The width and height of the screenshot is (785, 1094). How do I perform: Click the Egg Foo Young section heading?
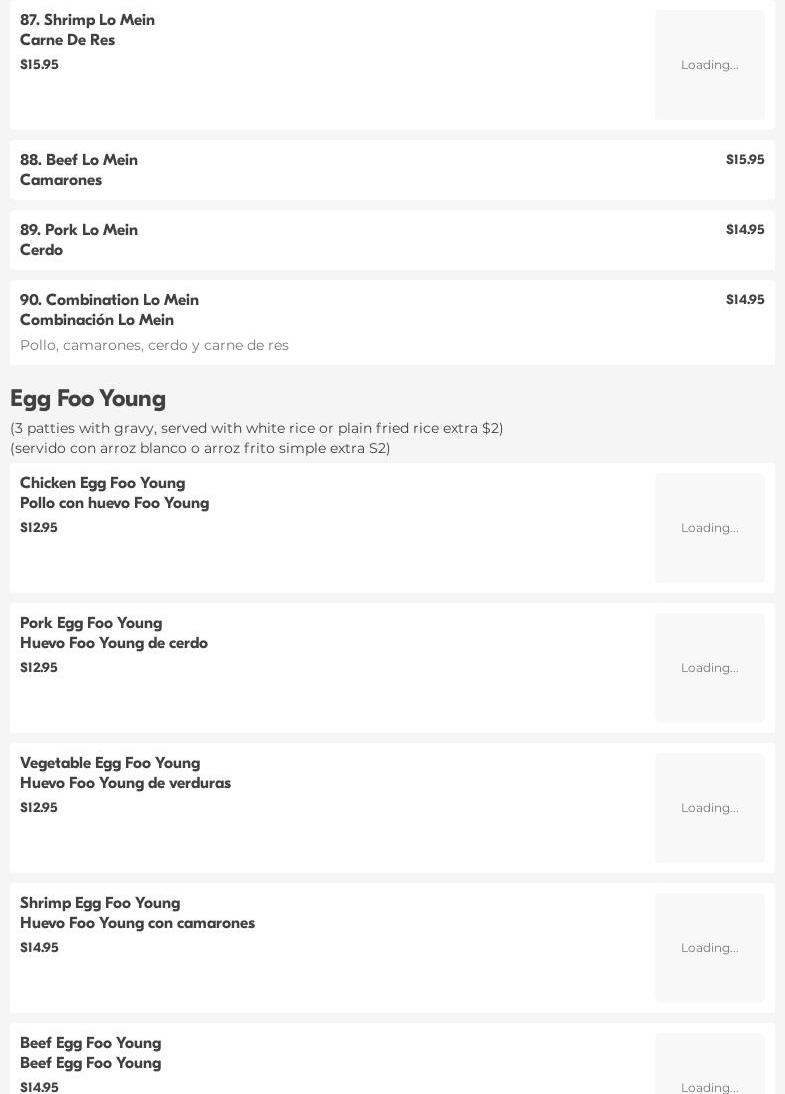(88, 398)
